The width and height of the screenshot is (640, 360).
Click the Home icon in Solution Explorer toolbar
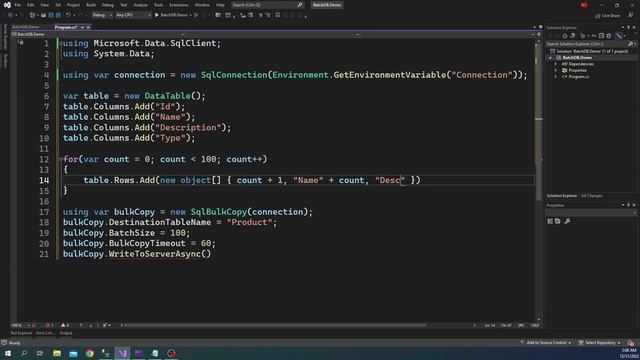point(565,36)
